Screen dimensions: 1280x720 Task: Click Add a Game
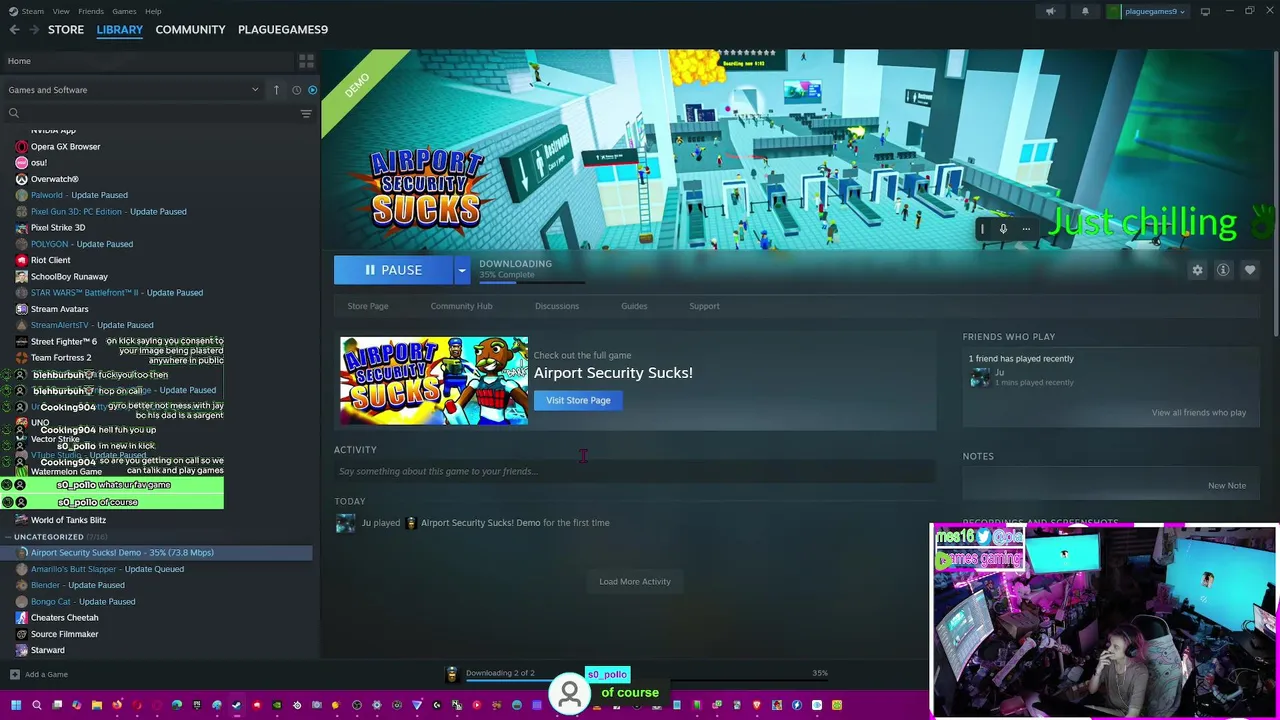coord(46,674)
